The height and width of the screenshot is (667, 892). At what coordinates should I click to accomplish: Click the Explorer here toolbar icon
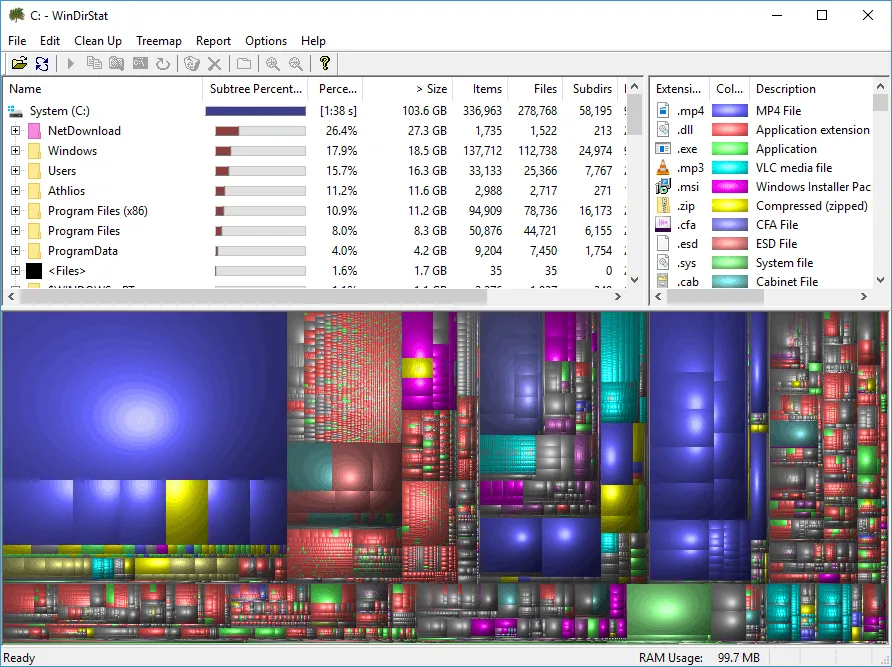(117, 63)
